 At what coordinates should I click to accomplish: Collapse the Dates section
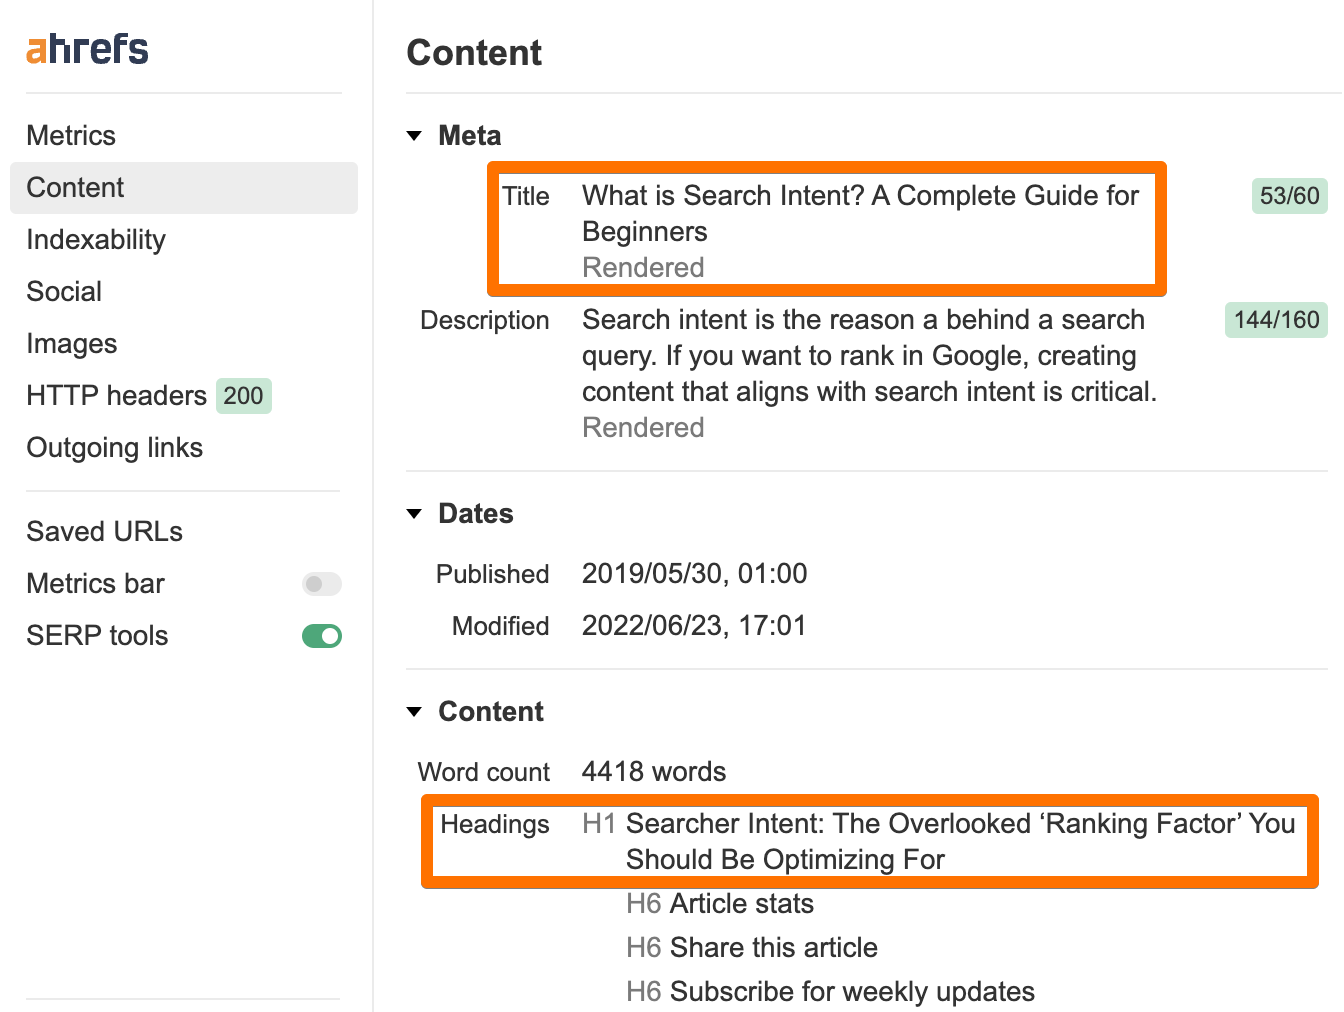415,513
